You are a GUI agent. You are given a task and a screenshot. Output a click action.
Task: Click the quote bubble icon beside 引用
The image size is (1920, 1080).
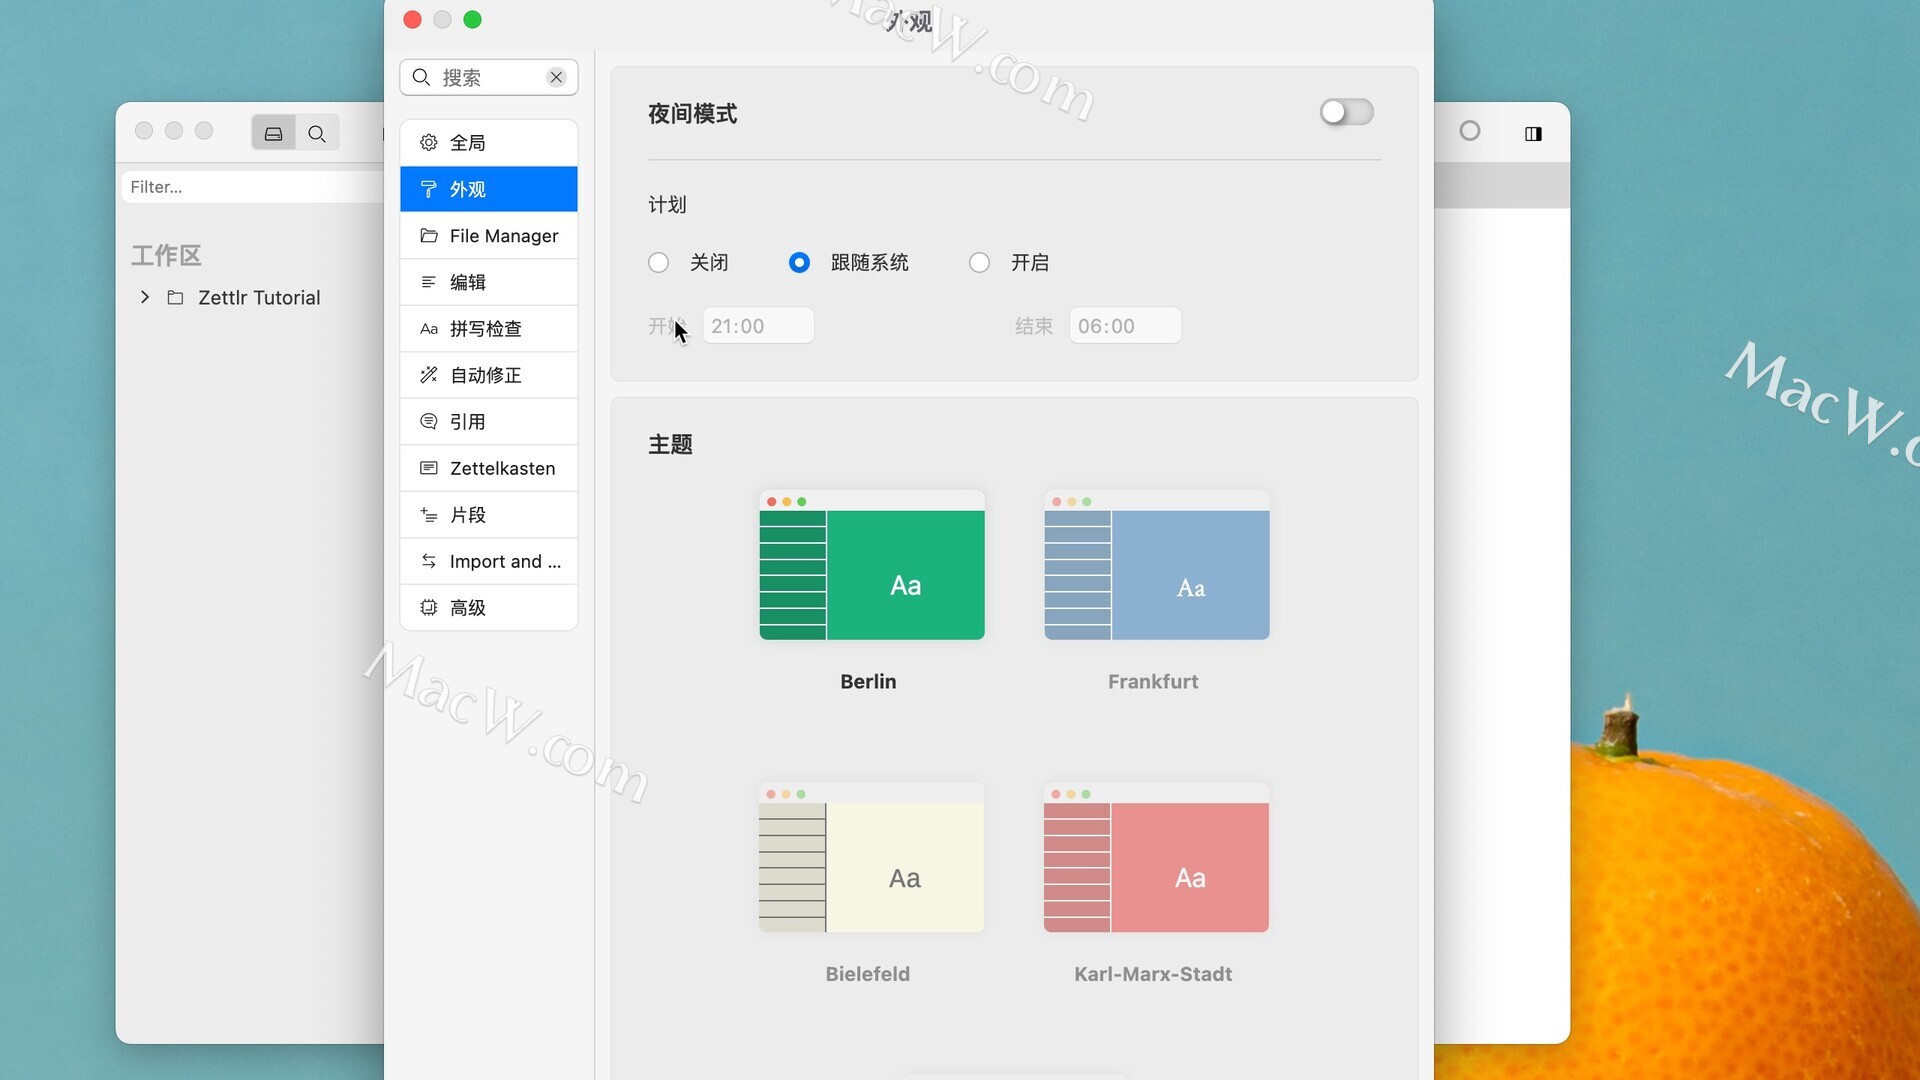coord(429,422)
